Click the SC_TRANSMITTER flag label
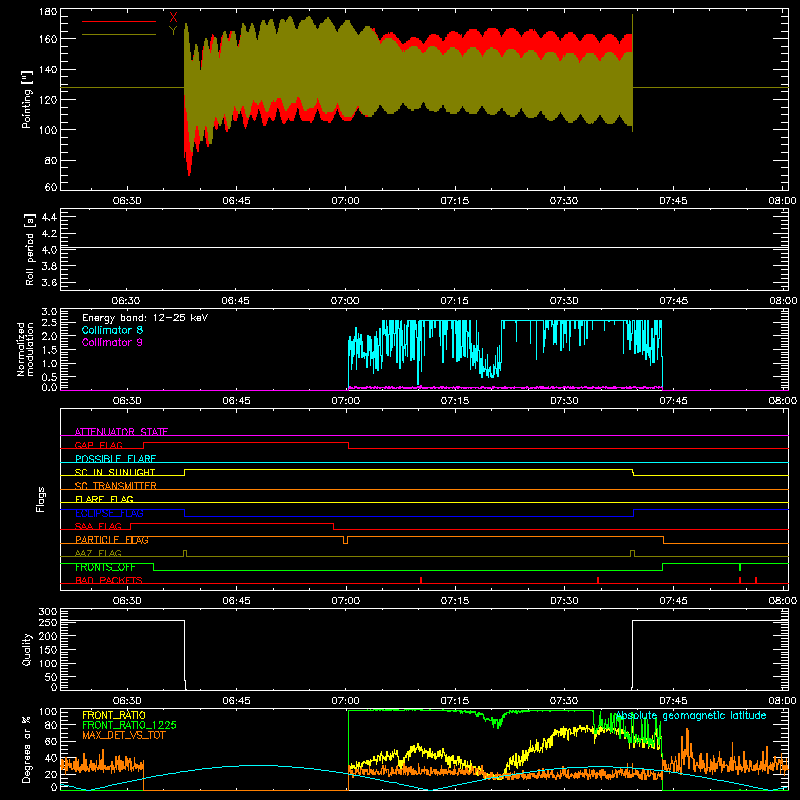This screenshot has height=800, width=800. point(116,486)
